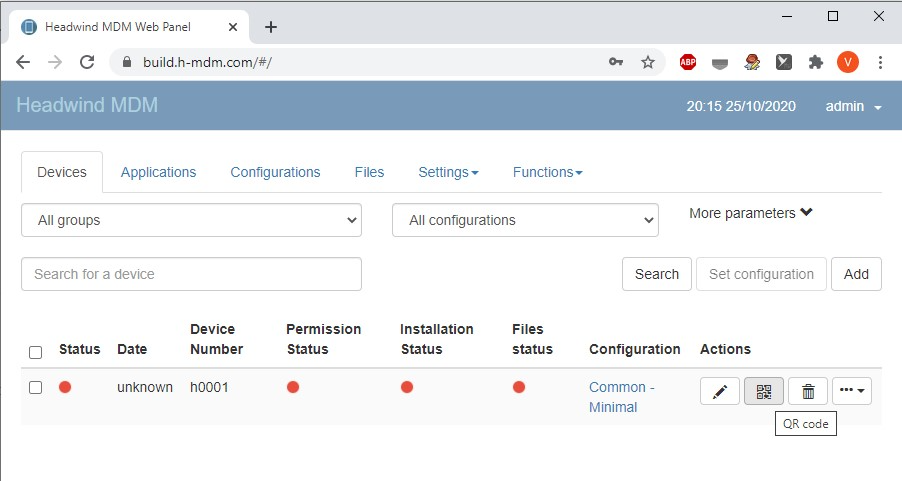
Task: Expand More parameters section
Action: click(x=751, y=213)
